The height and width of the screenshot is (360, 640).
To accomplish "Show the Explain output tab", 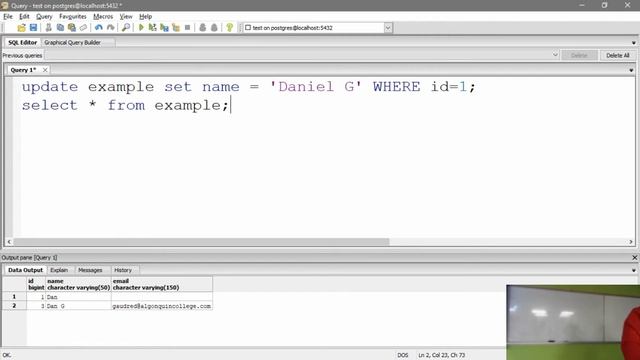I will [59, 270].
